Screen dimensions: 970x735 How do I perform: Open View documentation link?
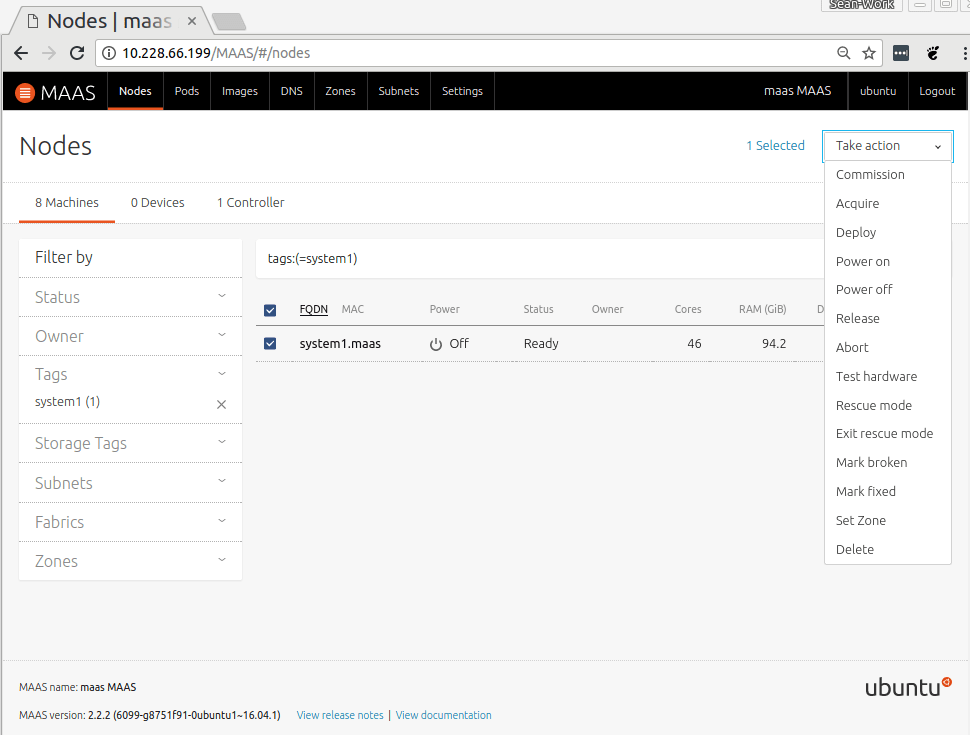click(444, 715)
